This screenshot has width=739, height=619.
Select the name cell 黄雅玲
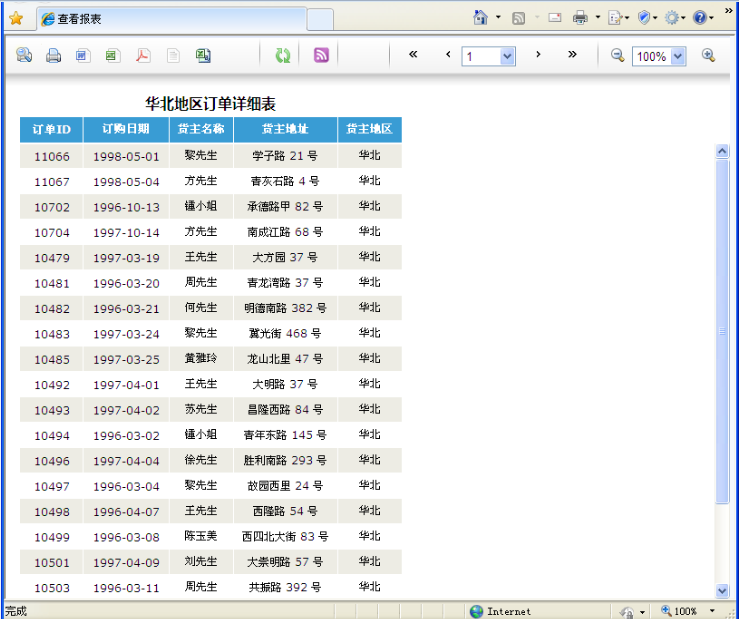[201, 359]
